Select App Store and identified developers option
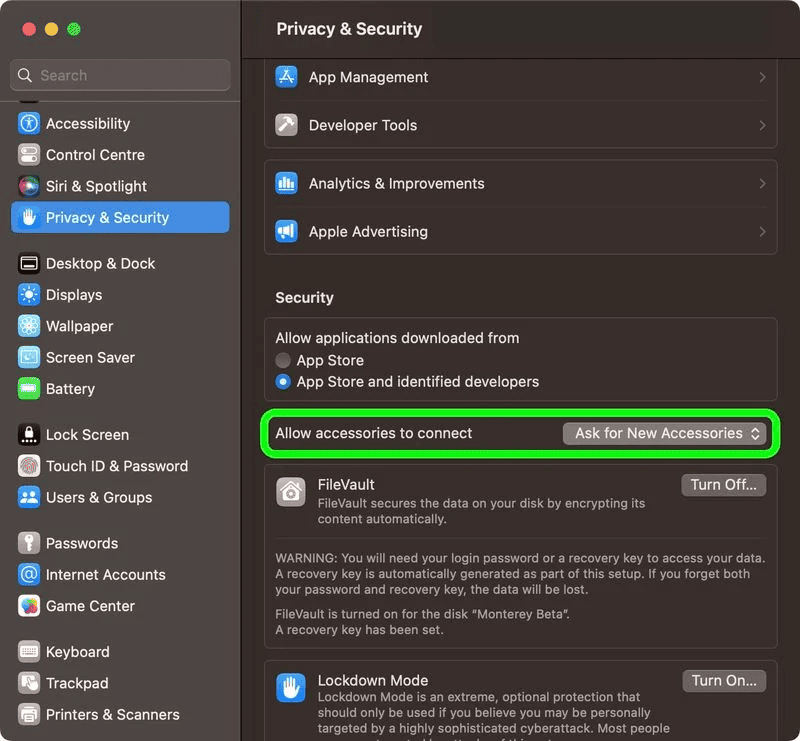Image resolution: width=800 pixels, height=741 pixels. [x=284, y=382]
